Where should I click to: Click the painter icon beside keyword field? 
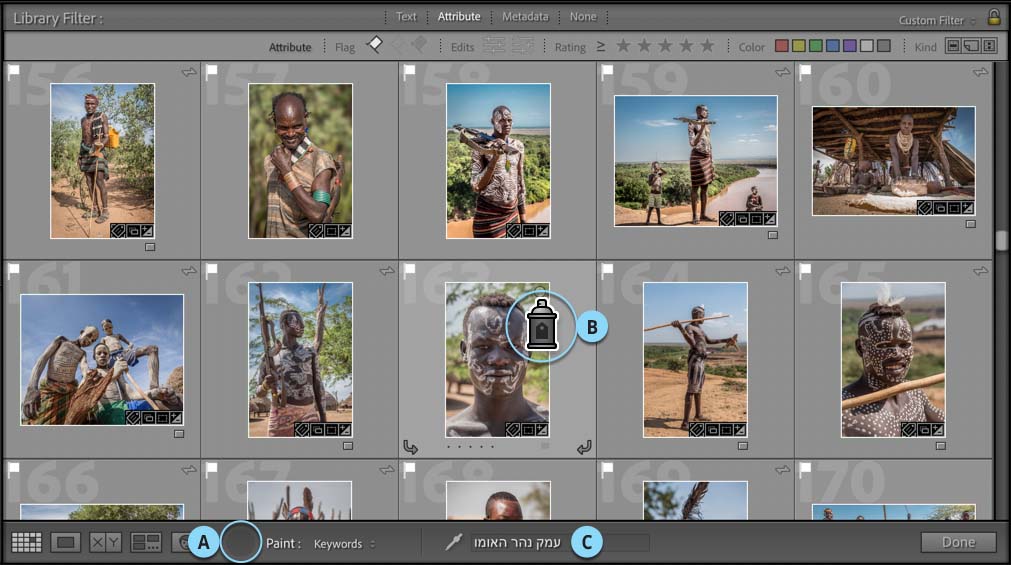click(454, 542)
